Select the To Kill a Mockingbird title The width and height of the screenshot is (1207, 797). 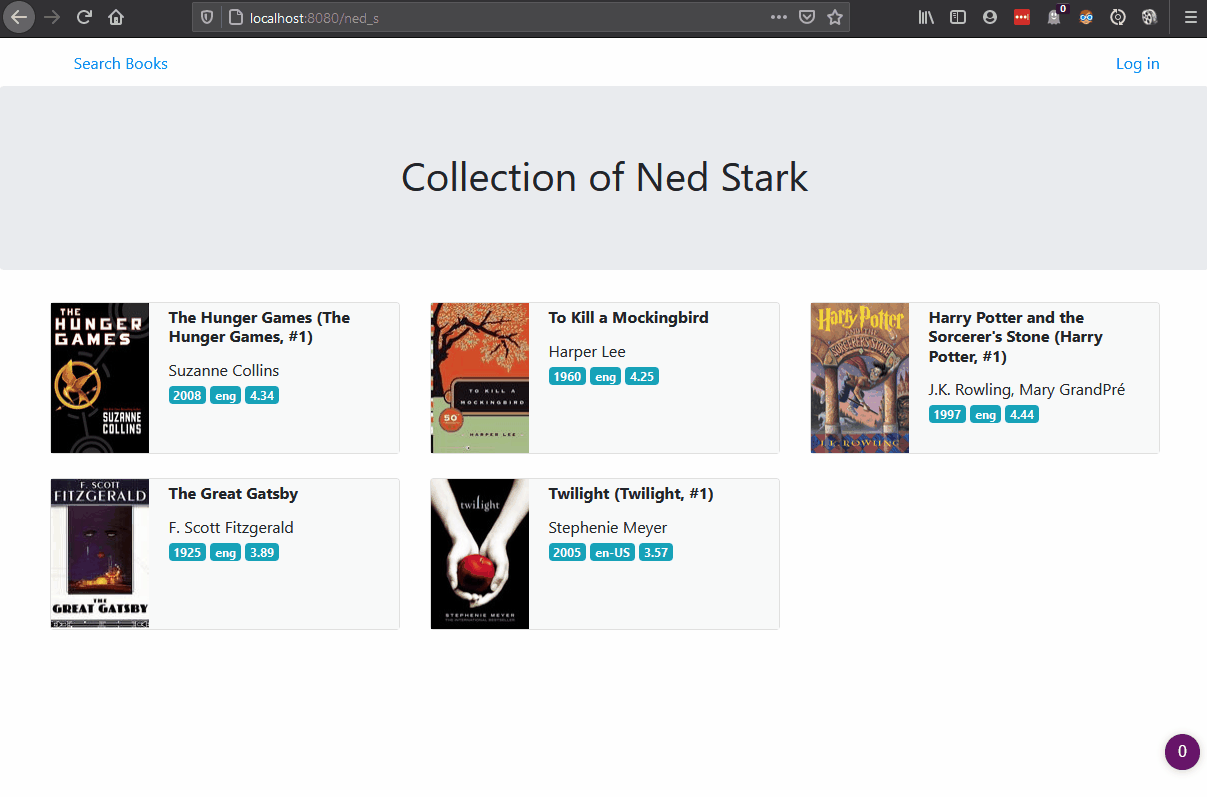(x=629, y=318)
